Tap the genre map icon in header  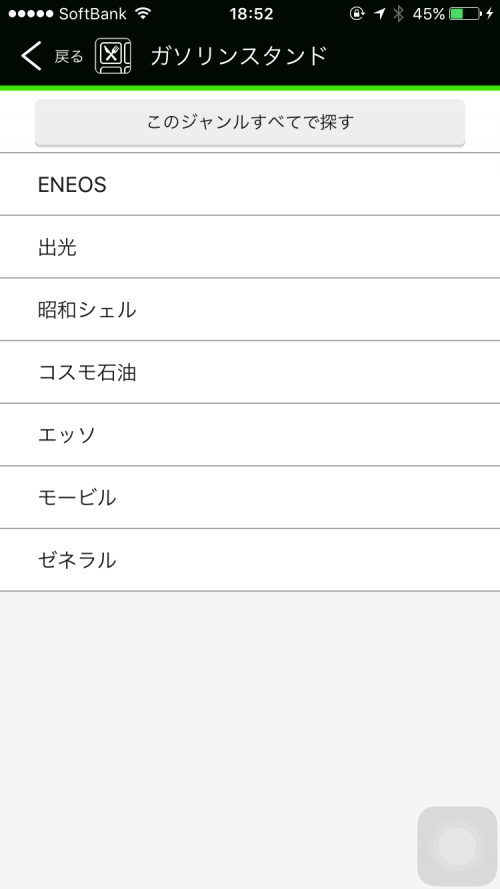[113, 56]
